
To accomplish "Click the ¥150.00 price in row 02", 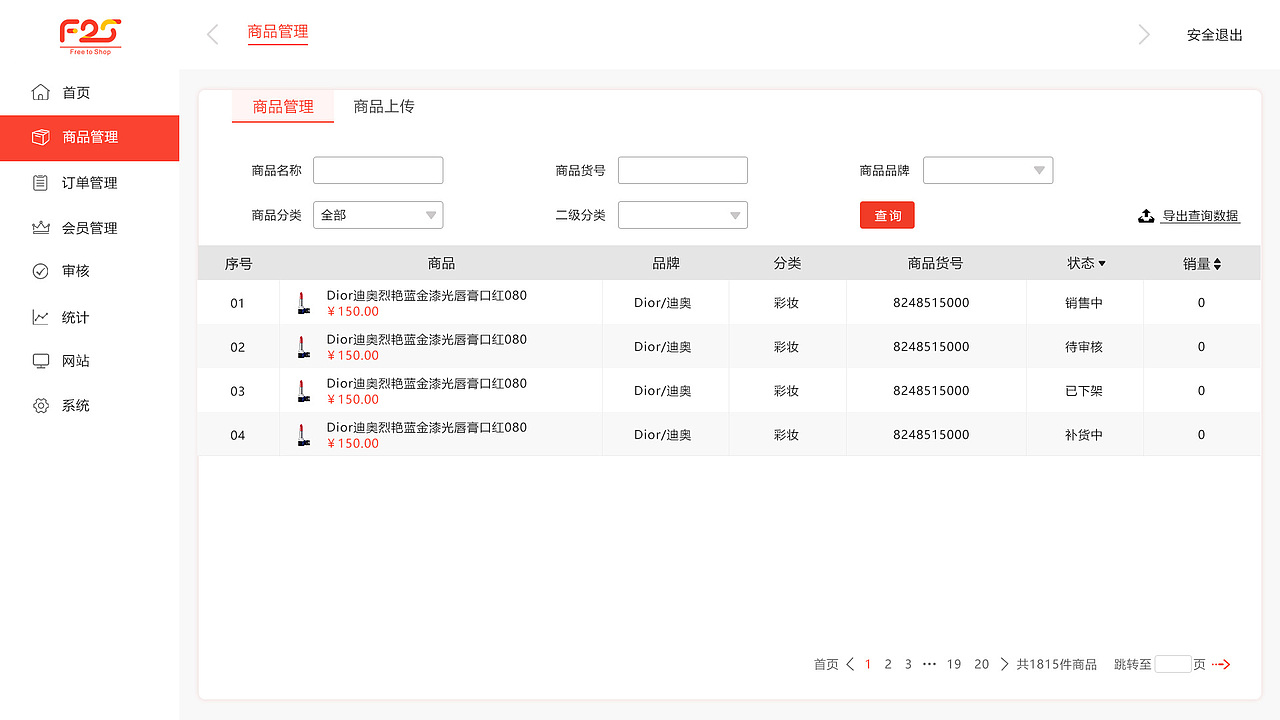I will (x=353, y=355).
